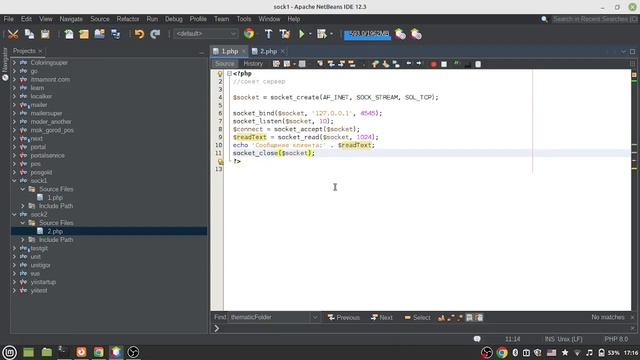Viewport: 640px width, 360px height.
Task: Expand the Include Path under sock1
Action: pos(23,206)
